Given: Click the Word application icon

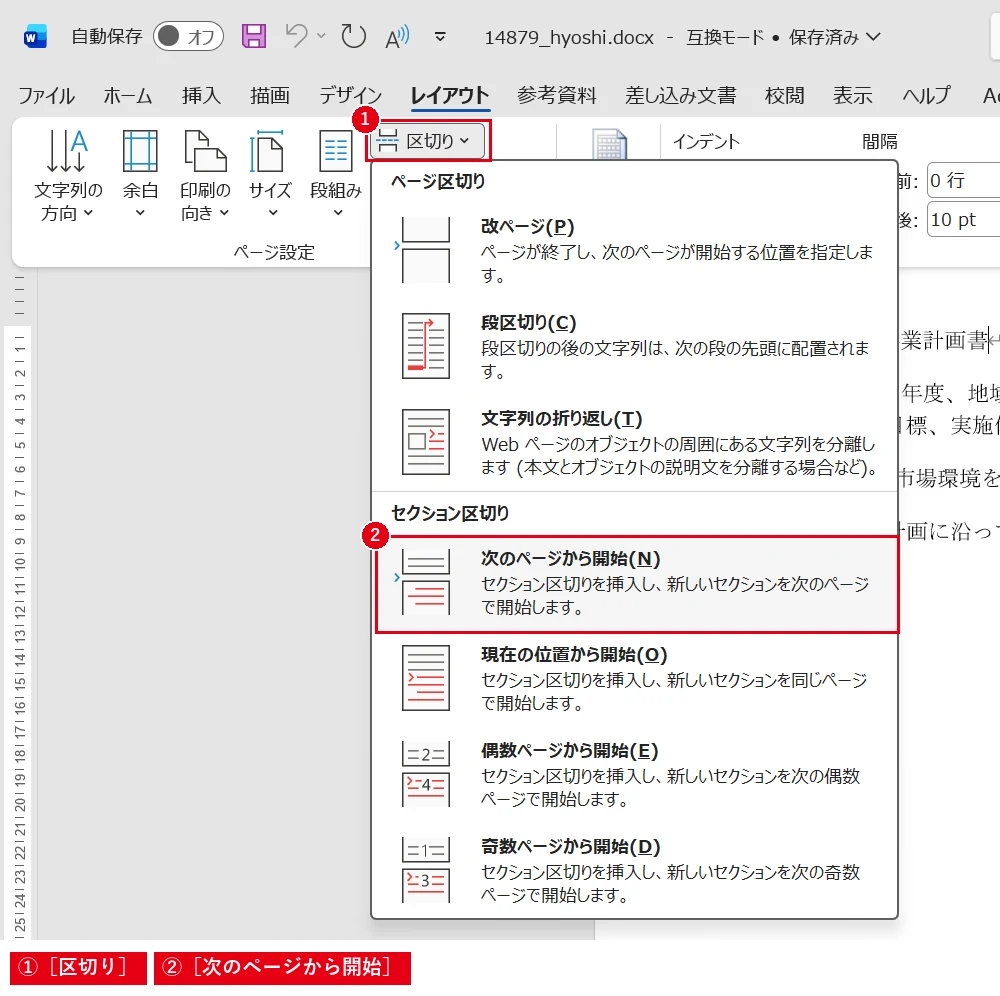Looking at the screenshot, I should [35, 37].
